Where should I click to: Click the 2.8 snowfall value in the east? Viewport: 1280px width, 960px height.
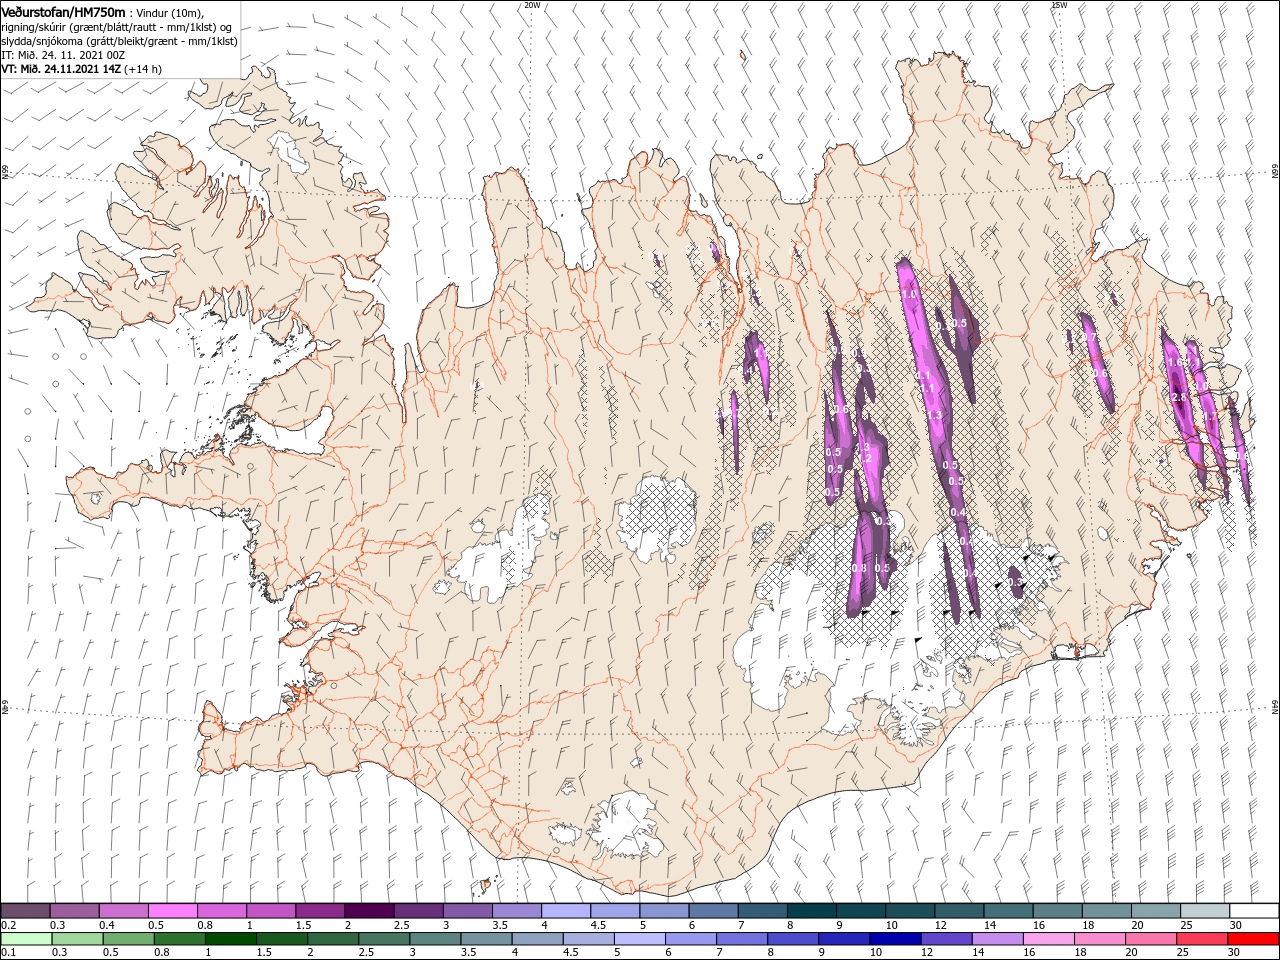1179,397
